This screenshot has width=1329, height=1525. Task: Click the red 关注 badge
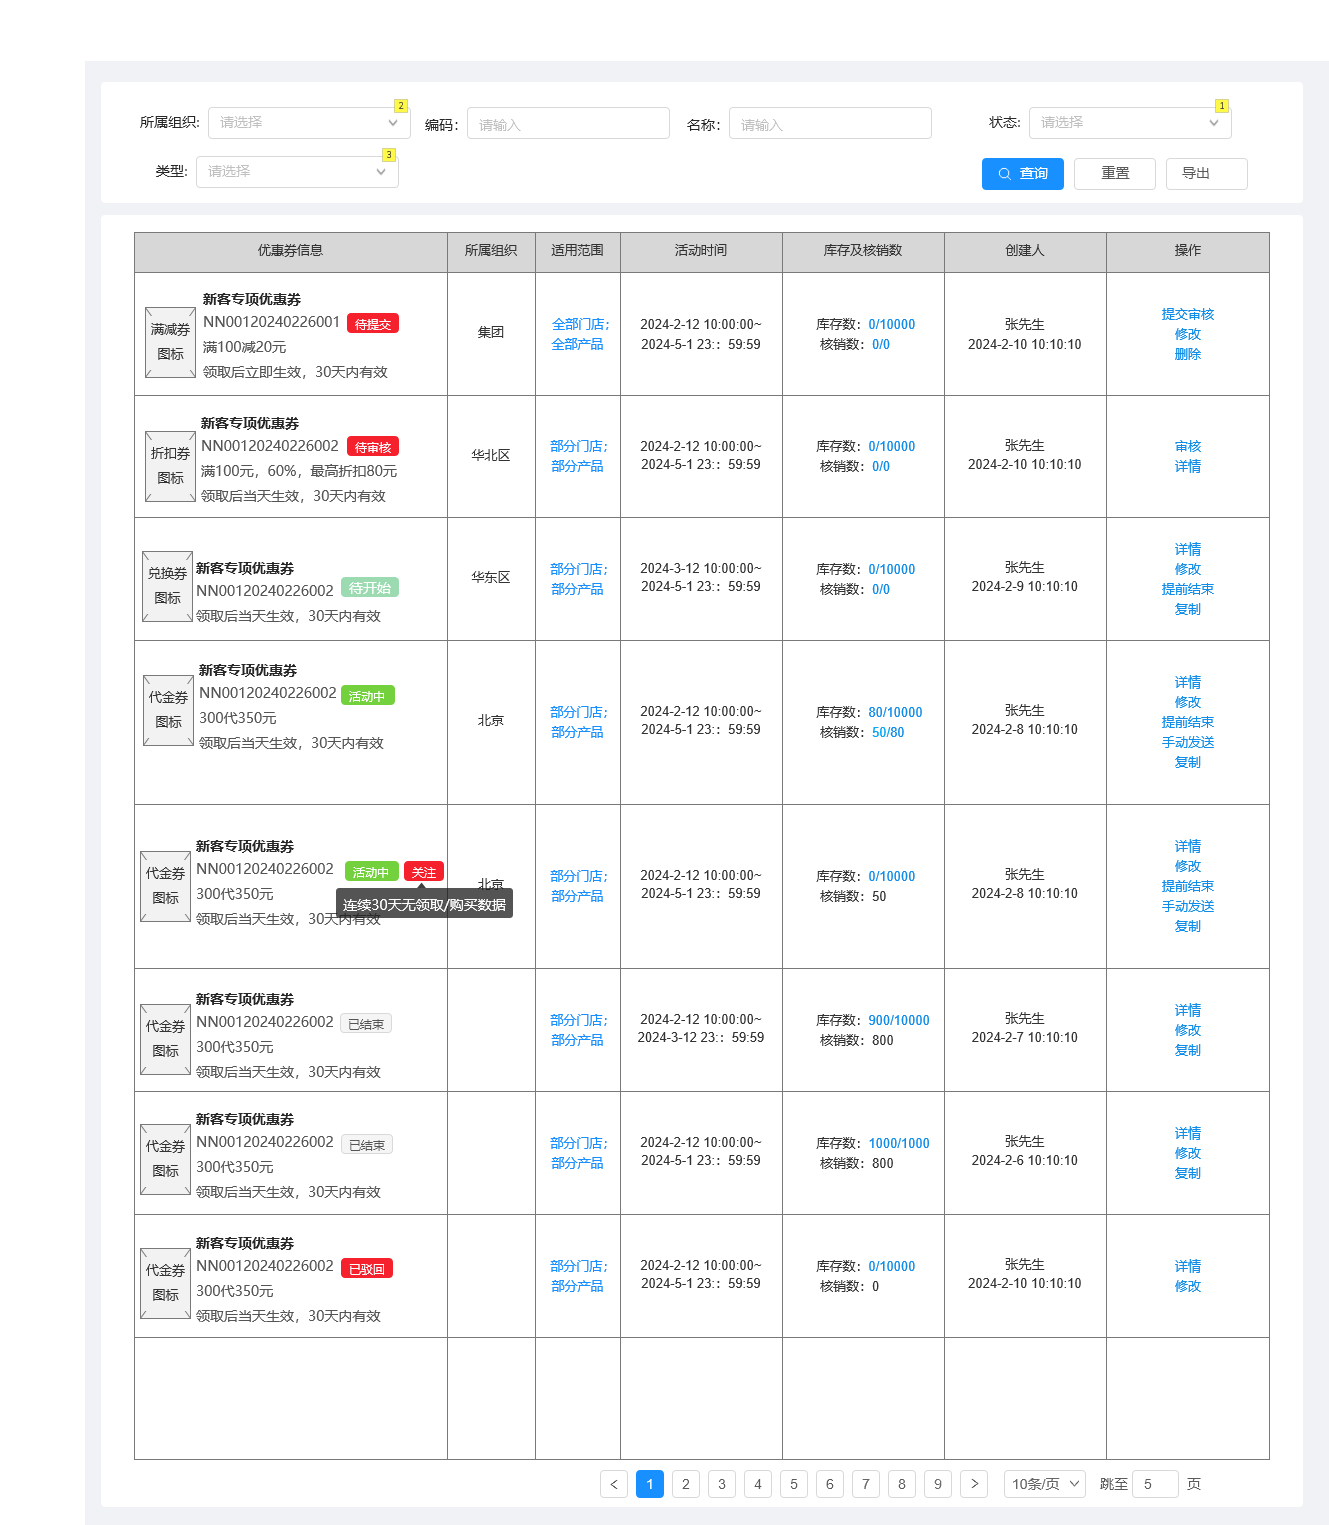424,871
